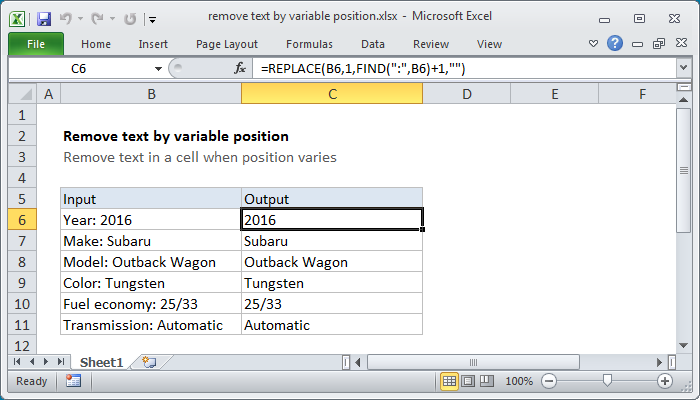Select column D header
700x400 pixels.
467,94
